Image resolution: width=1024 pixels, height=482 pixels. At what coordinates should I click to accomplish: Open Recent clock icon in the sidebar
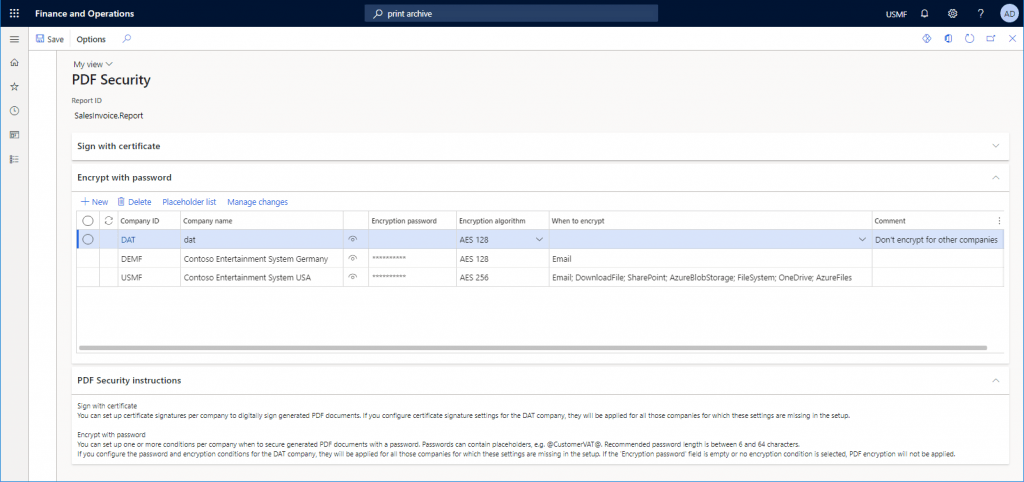[x=14, y=110]
